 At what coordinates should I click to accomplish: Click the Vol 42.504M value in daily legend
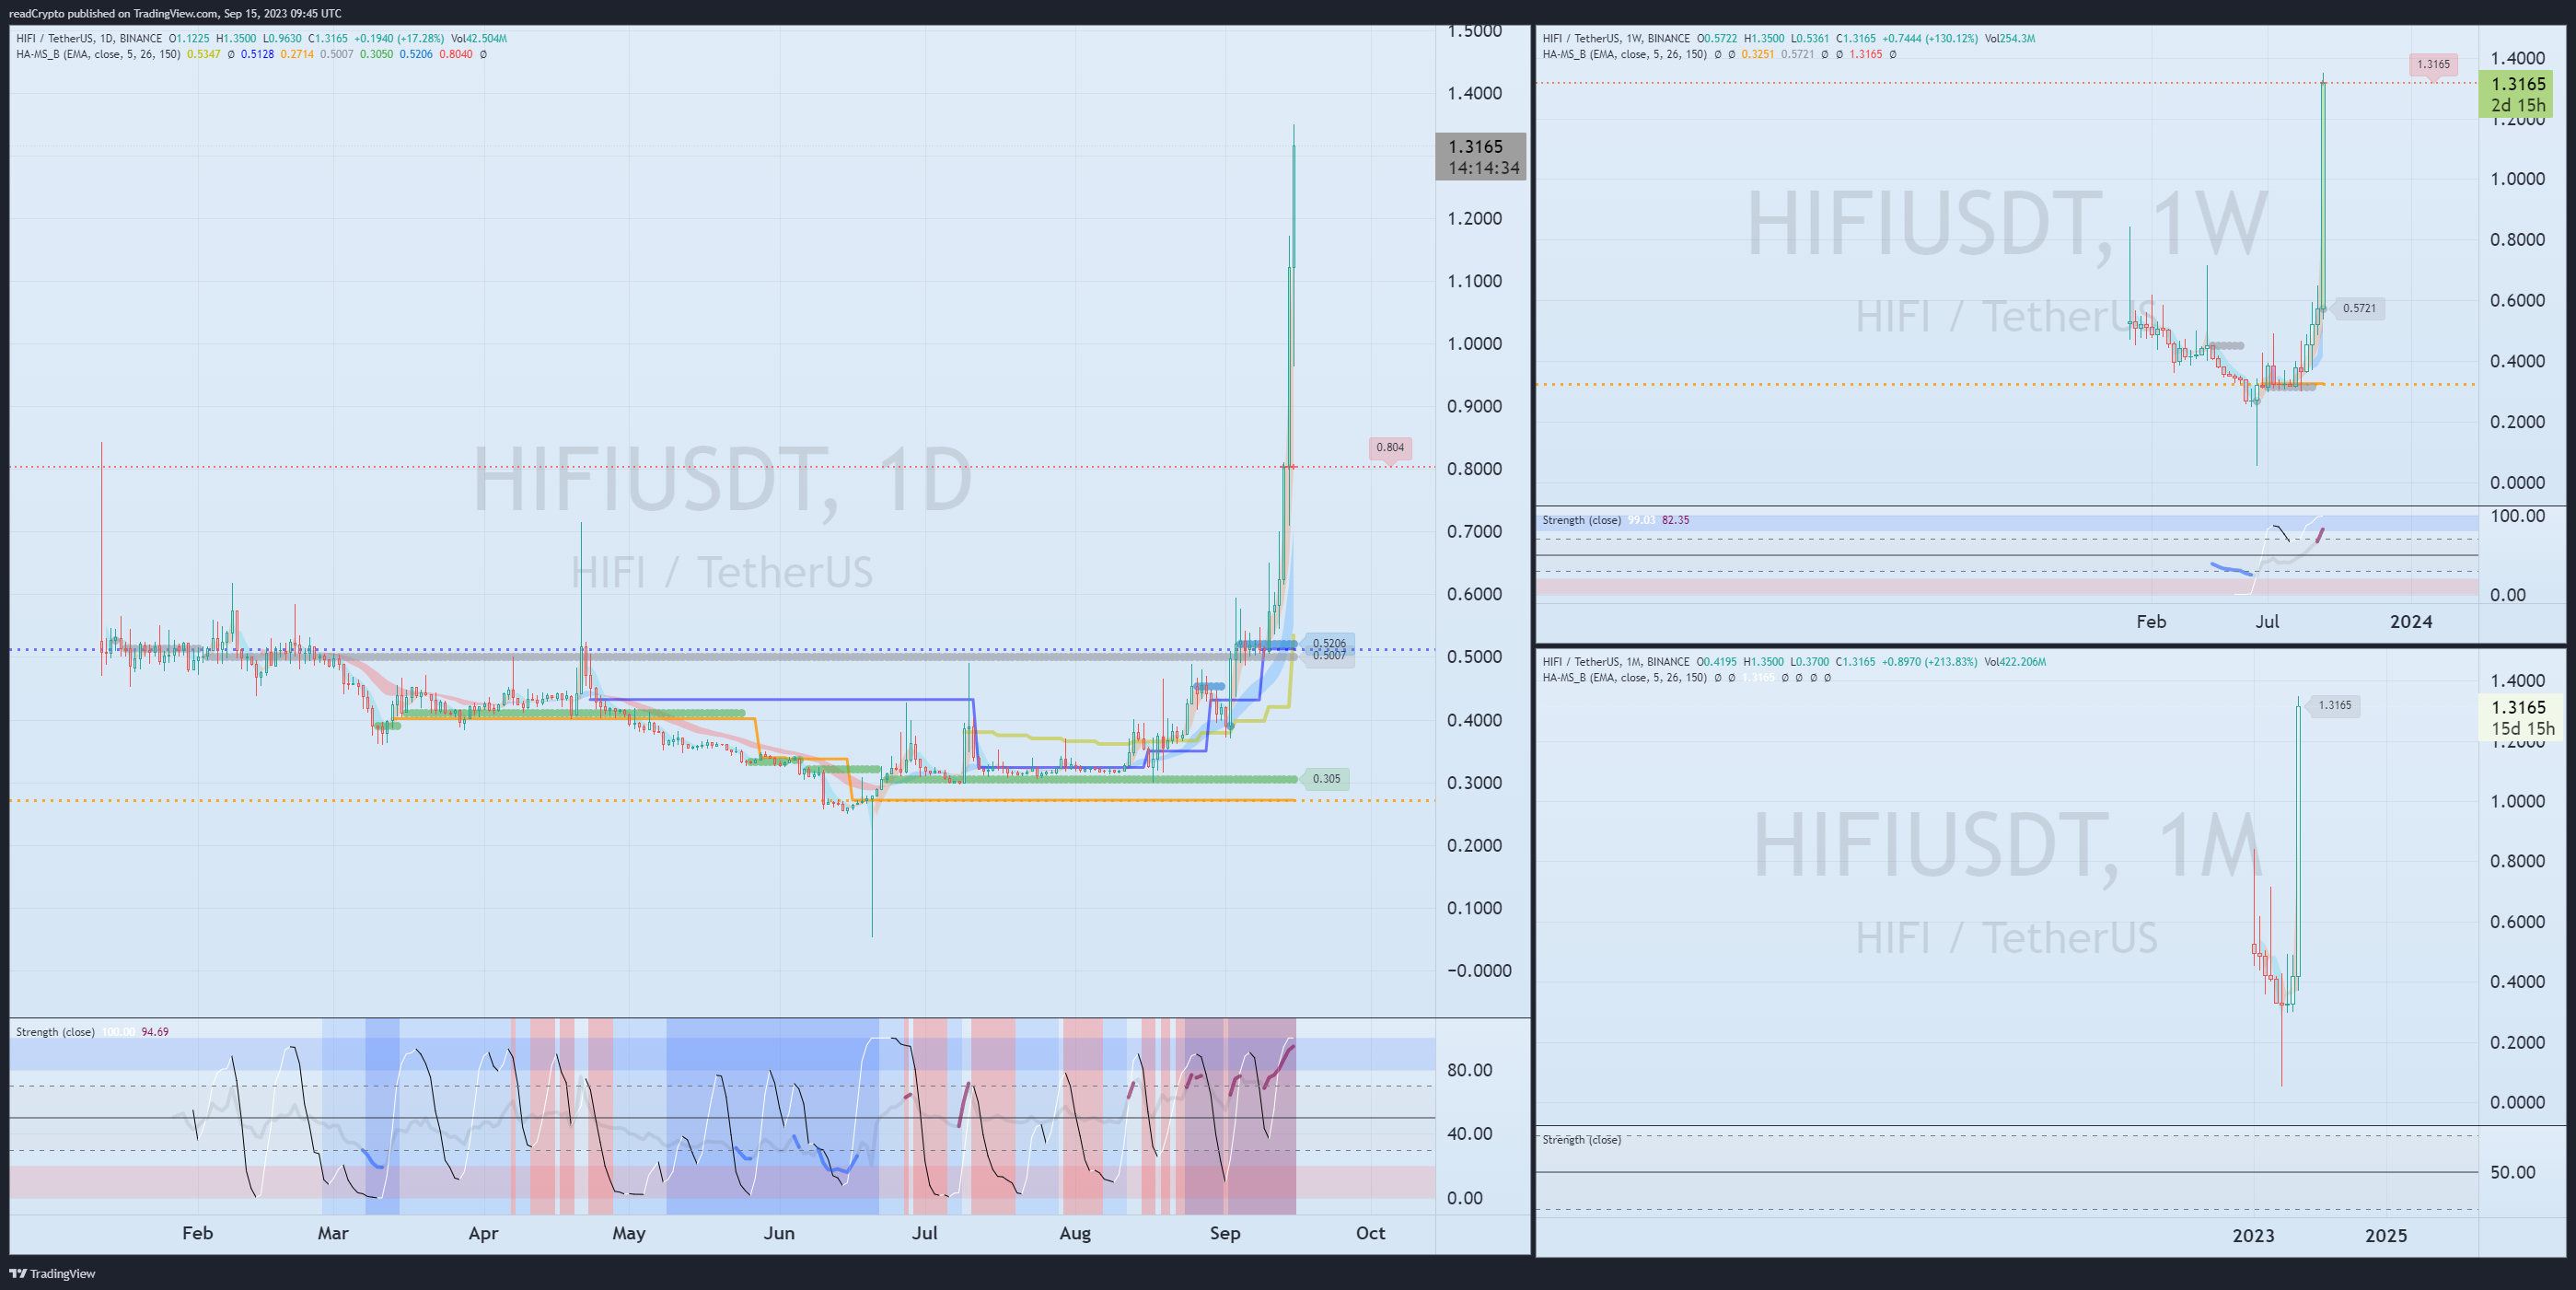[479, 38]
